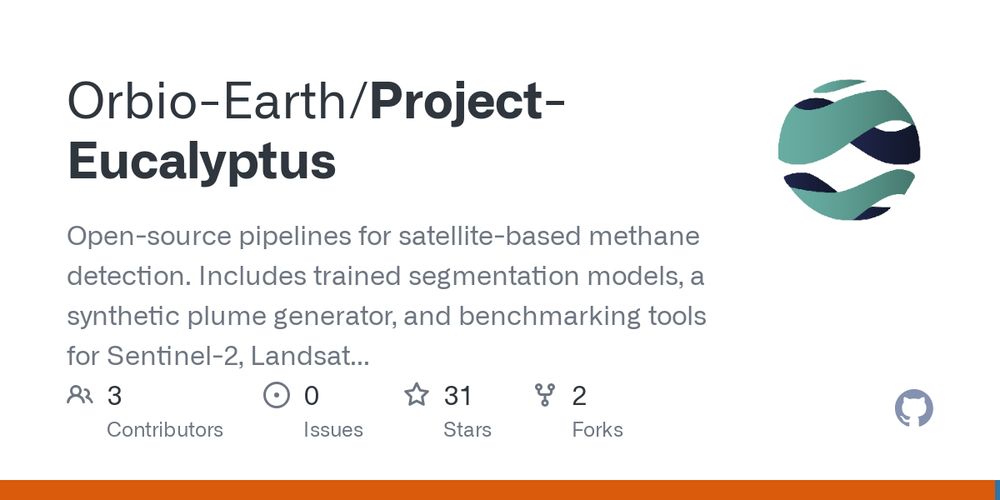Click the orange language bar

[497, 490]
